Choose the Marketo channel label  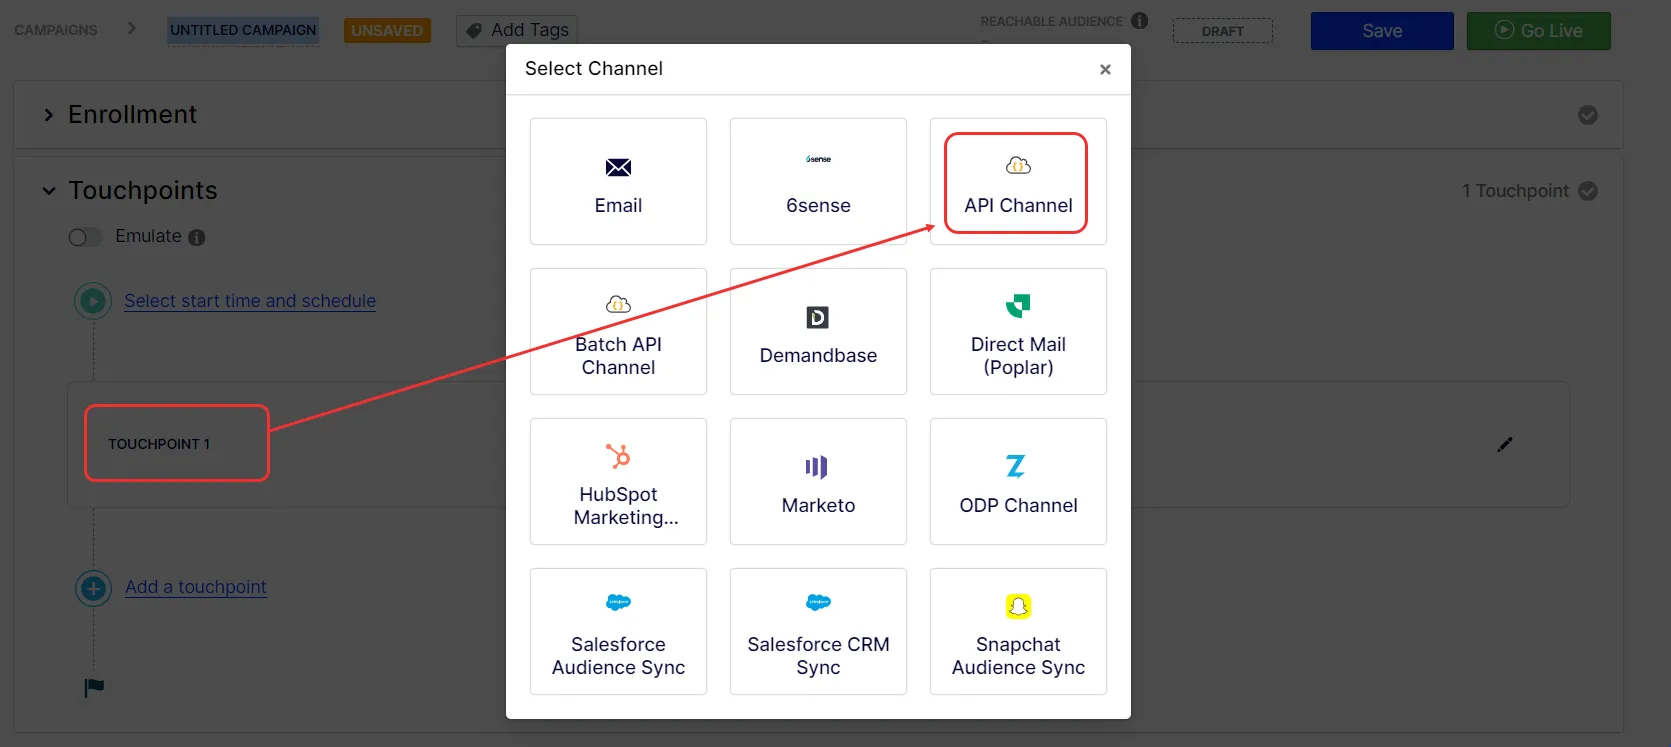coord(818,505)
